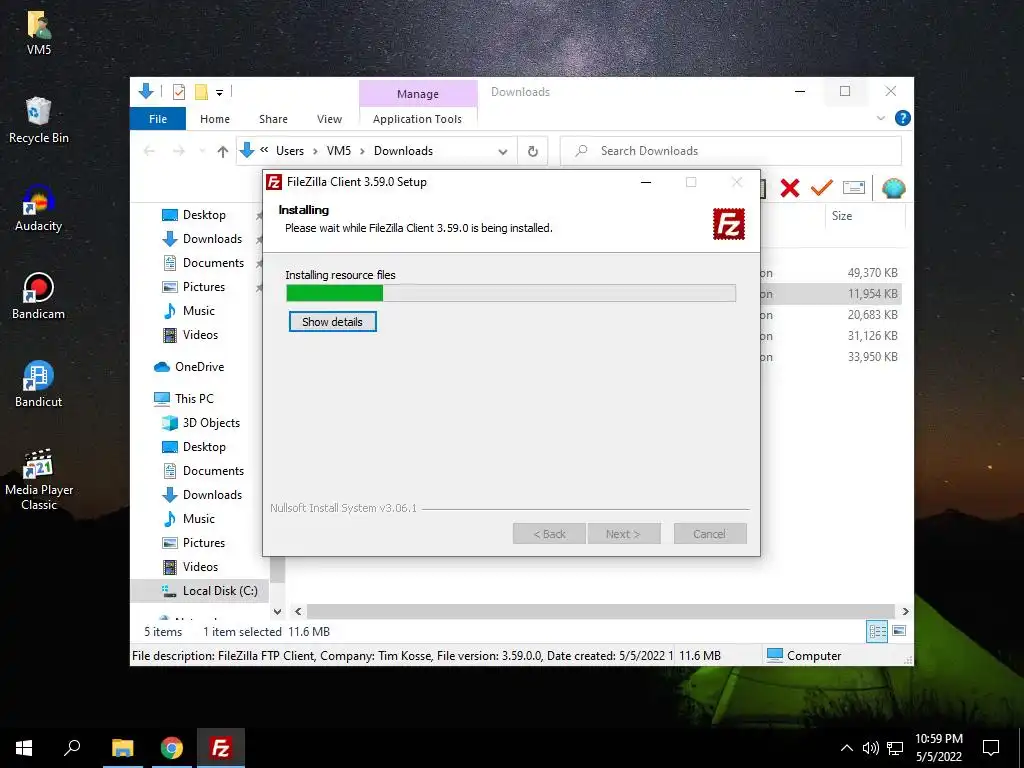This screenshot has width=1024, height=768.
Task: Launch Bandicut from the desktop
Action: [x=39, y=384]
